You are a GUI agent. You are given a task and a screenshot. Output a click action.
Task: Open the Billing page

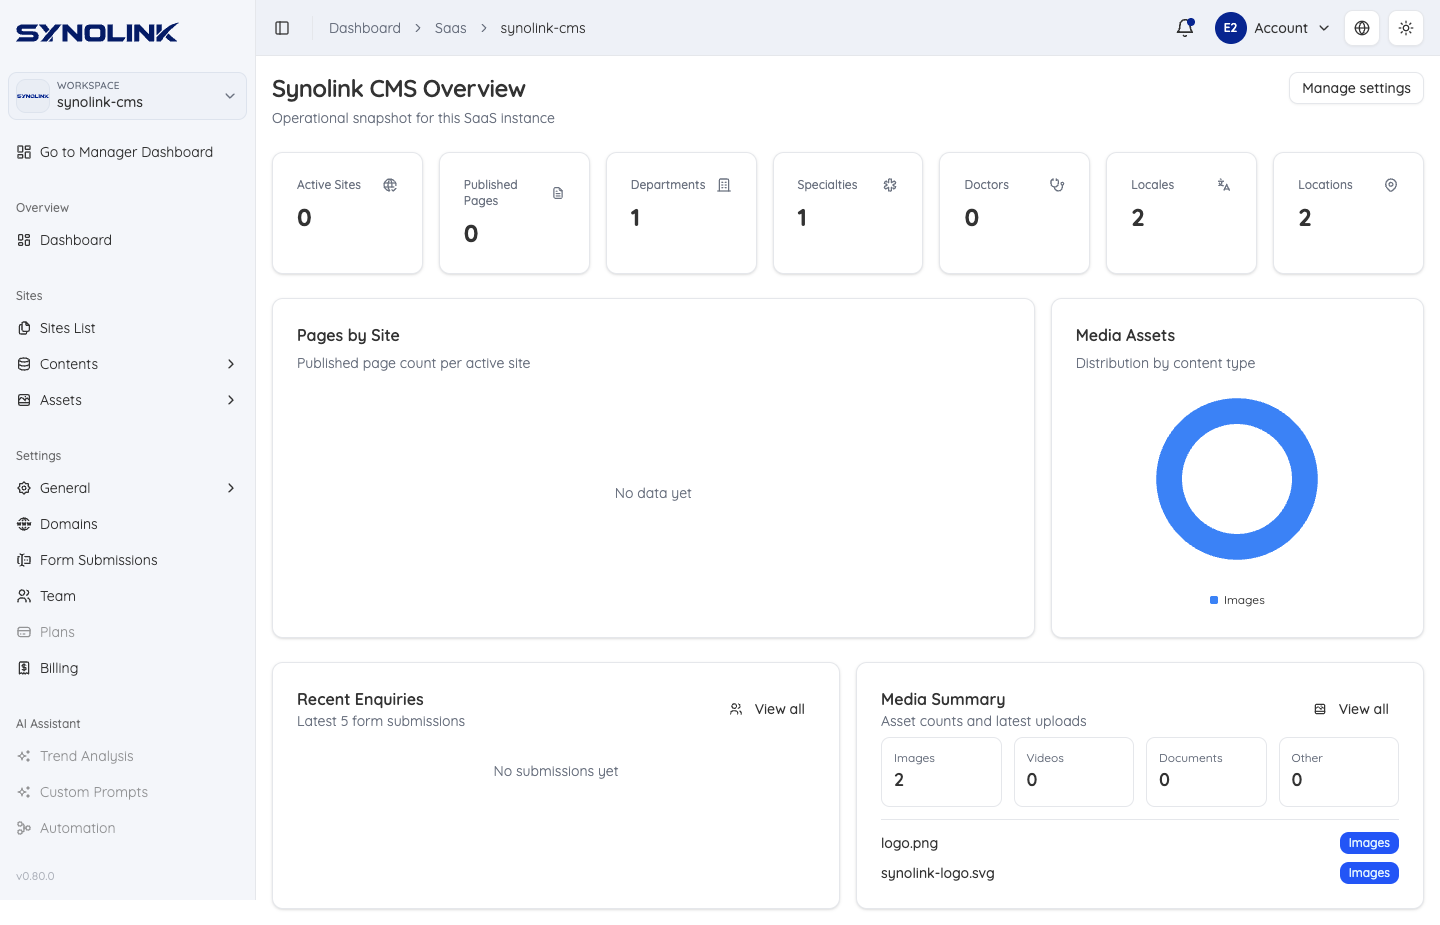[127, 668]
